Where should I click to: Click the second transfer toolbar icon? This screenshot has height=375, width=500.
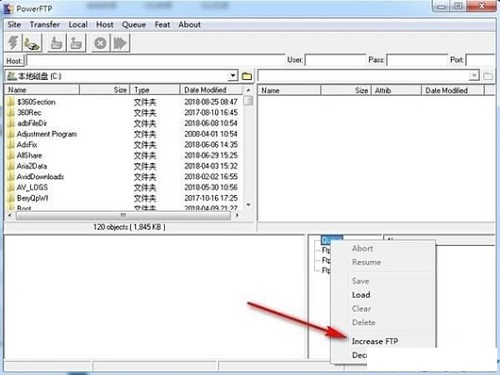click(x=76, y=43)
